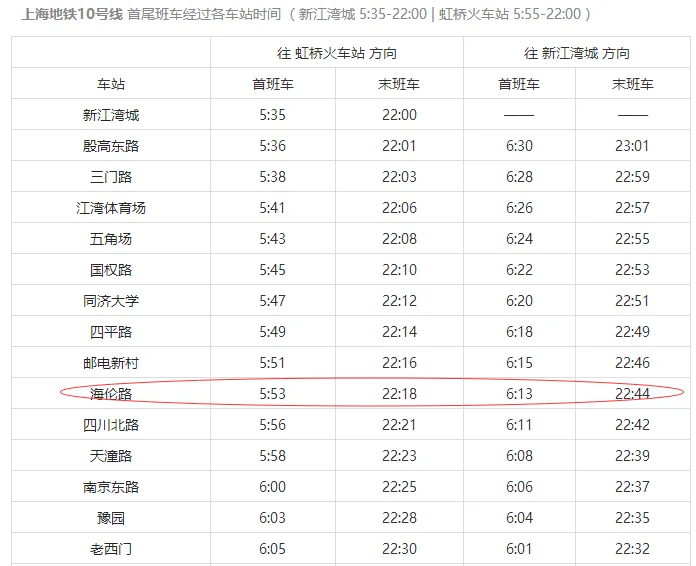Select the 6:13 time in 海伦路 row
This screenshot has width=696, height=566.
(x=519, y=394)
